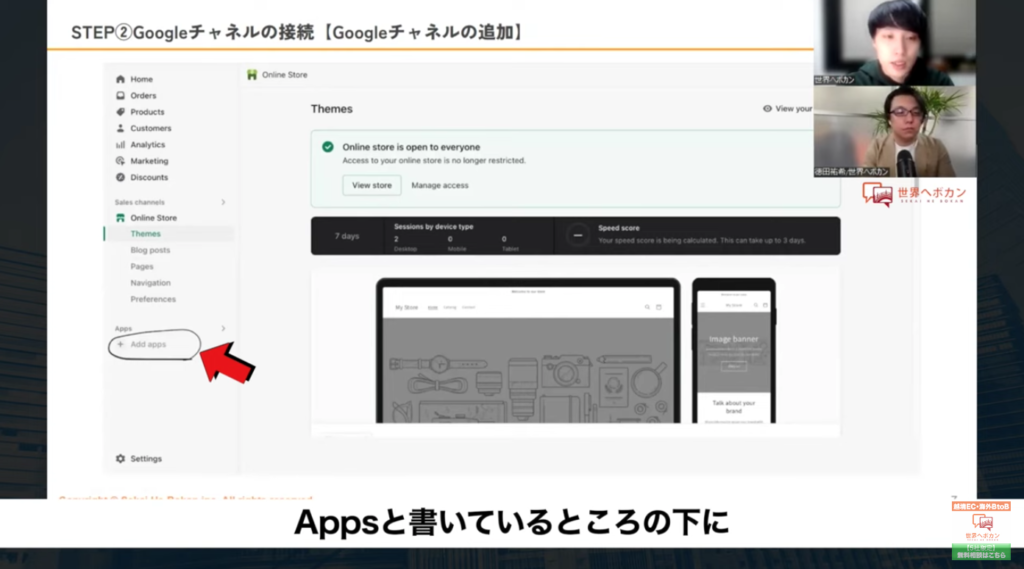Open Navigation under Online Store
This screenshot has height=569, width=1024.
[150, 283]
